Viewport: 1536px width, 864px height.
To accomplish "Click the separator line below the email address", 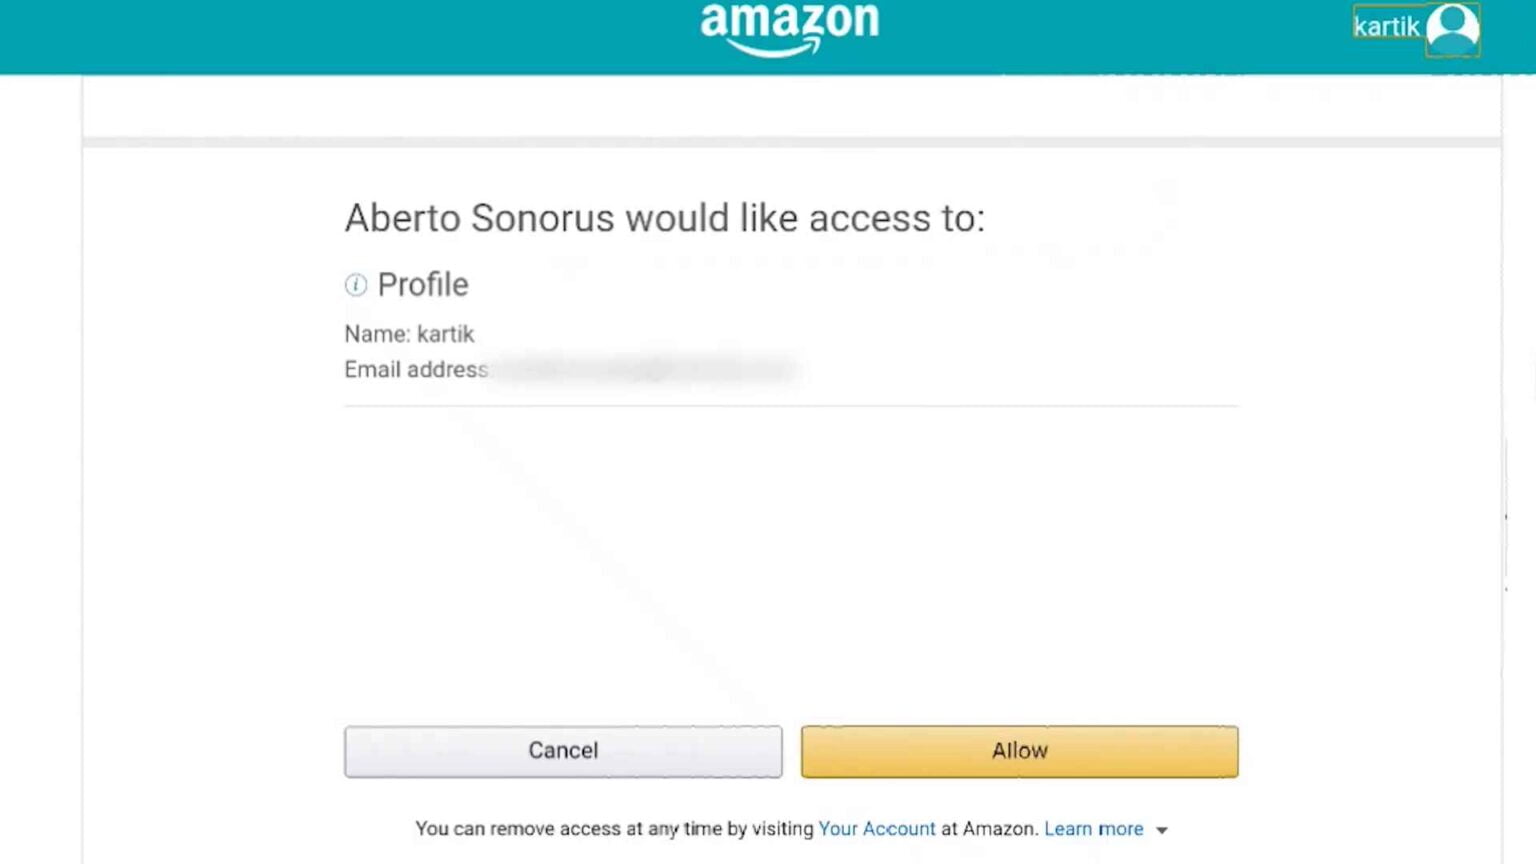I will coord(790,406).
